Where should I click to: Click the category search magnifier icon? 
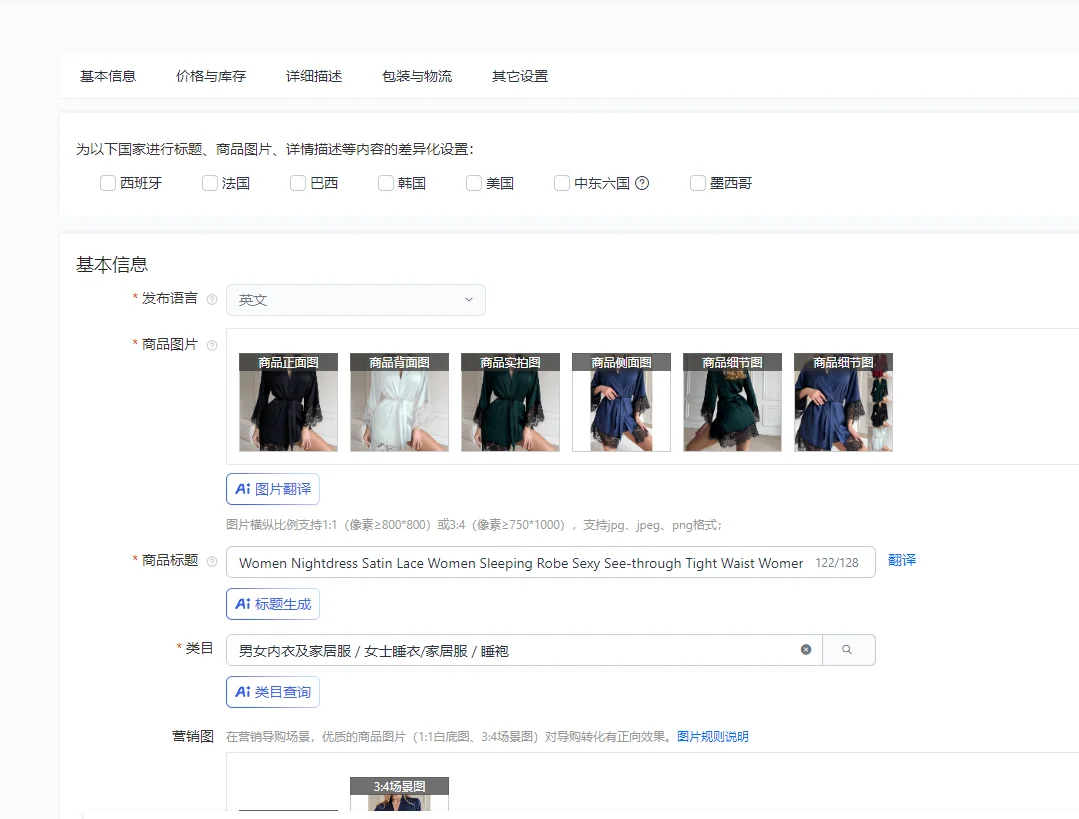point(848,650)
